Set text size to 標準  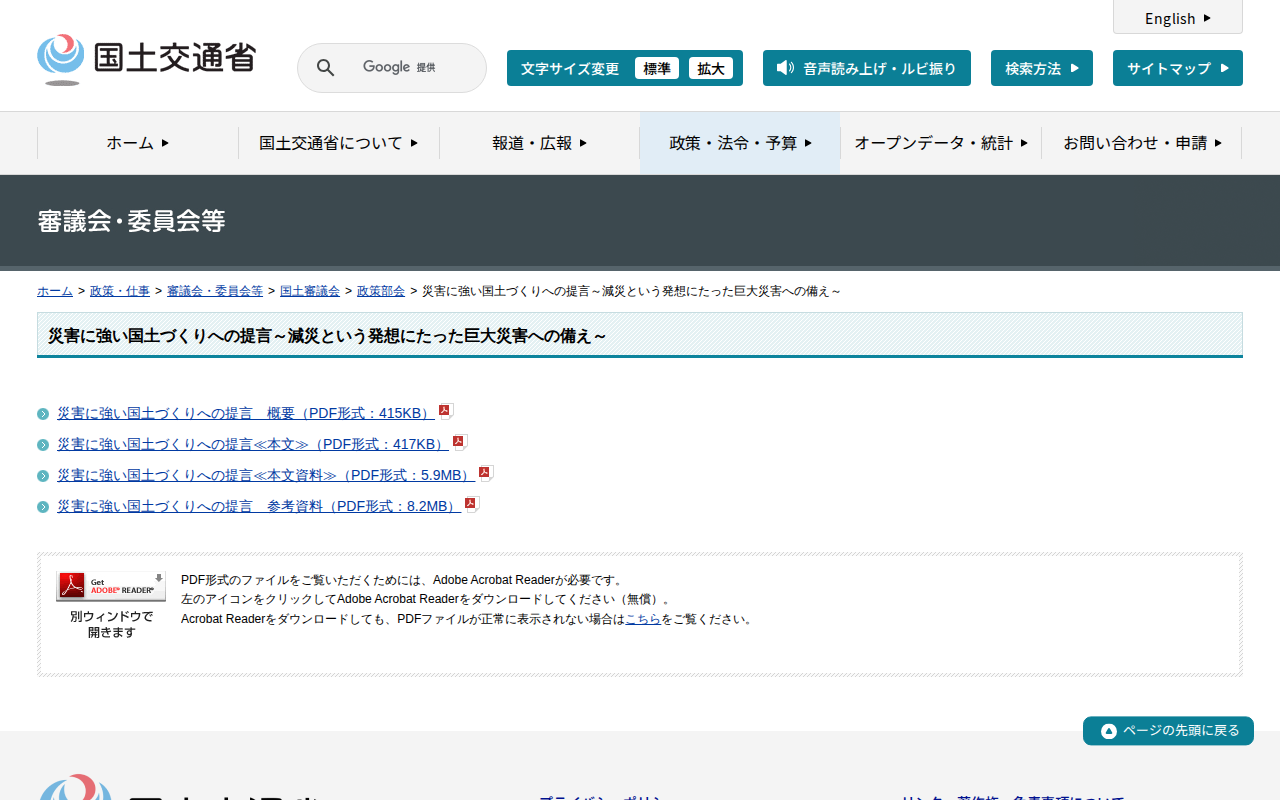point(657,68)
